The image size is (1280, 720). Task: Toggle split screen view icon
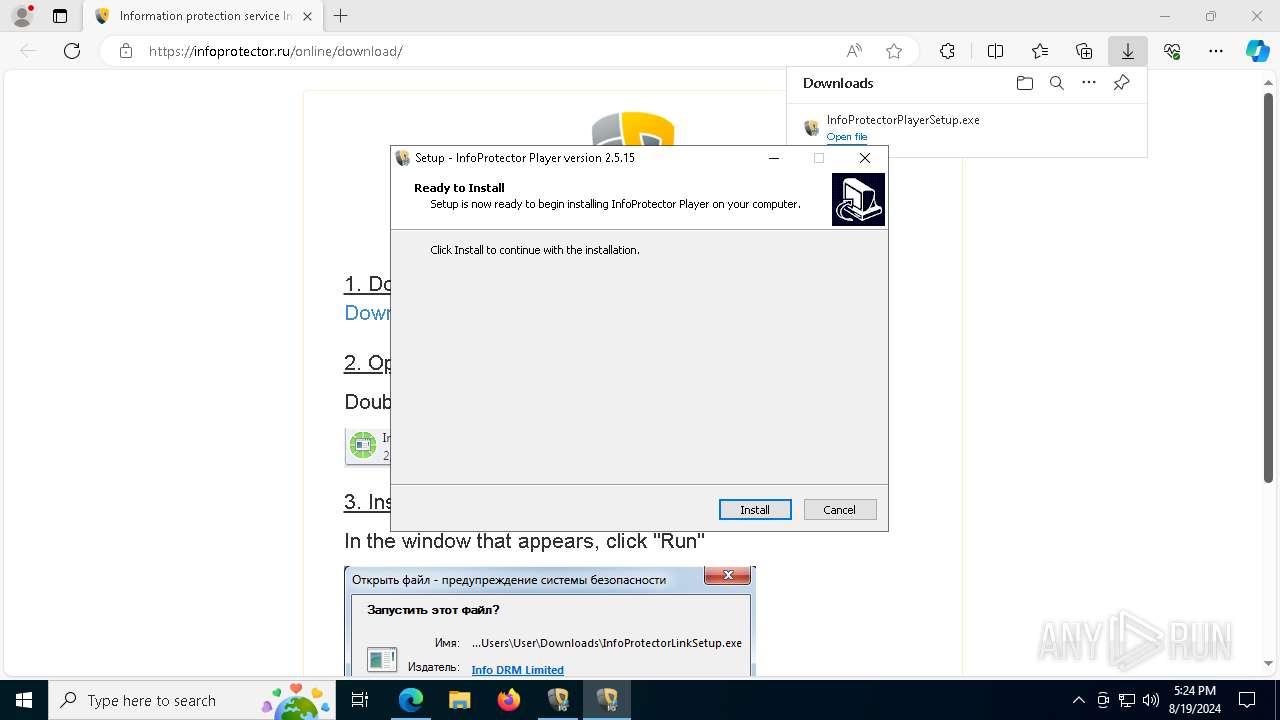(995, 51)
